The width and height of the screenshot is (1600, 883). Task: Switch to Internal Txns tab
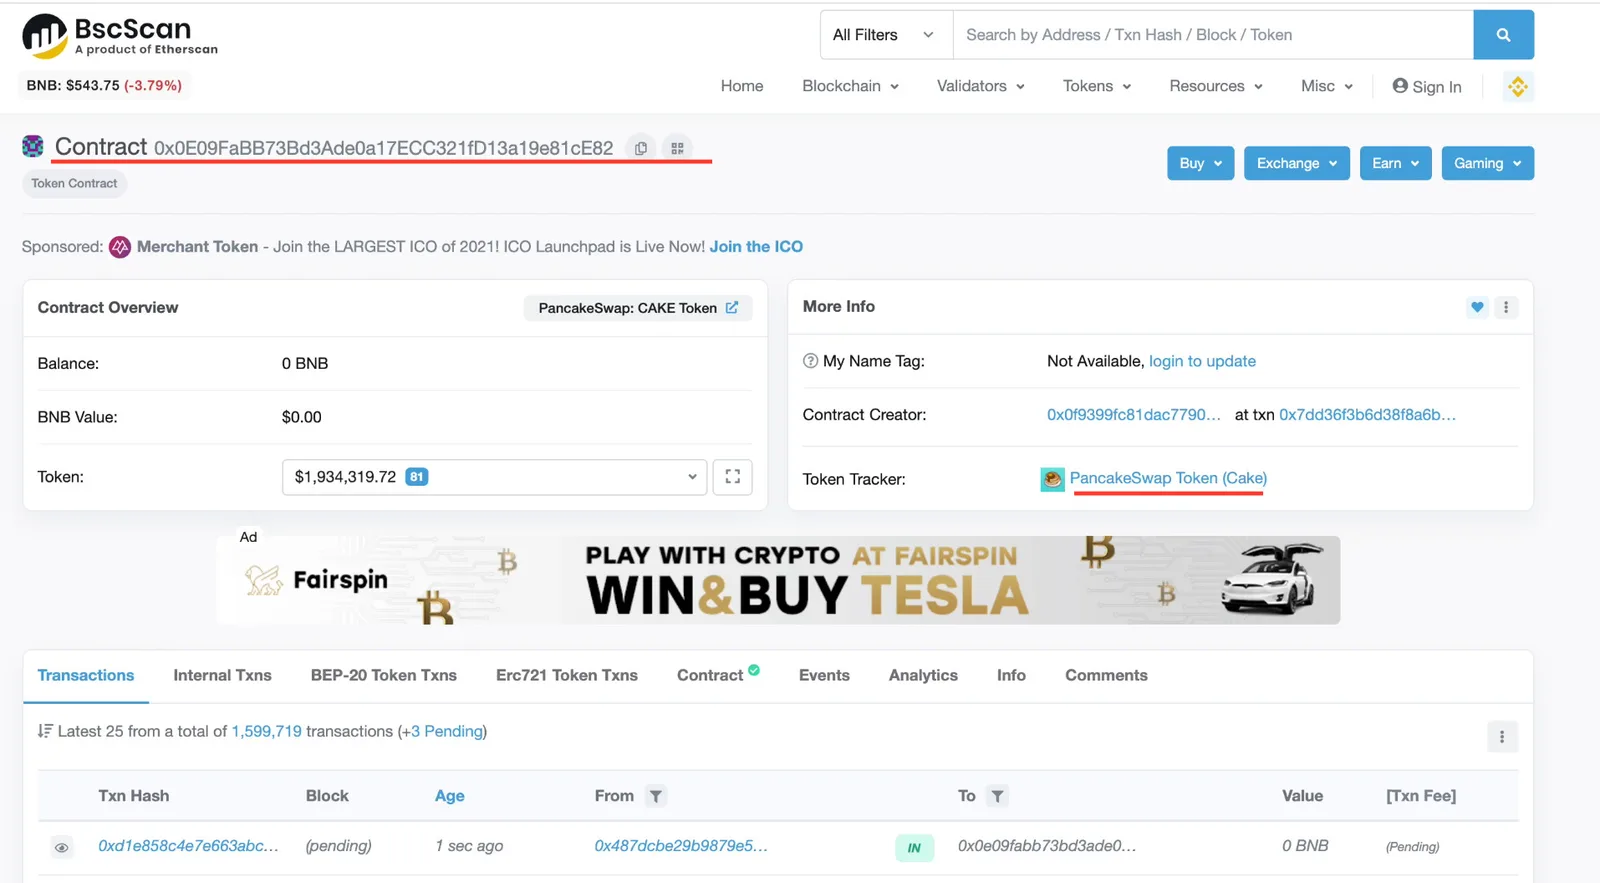click(x=222, y=676)
